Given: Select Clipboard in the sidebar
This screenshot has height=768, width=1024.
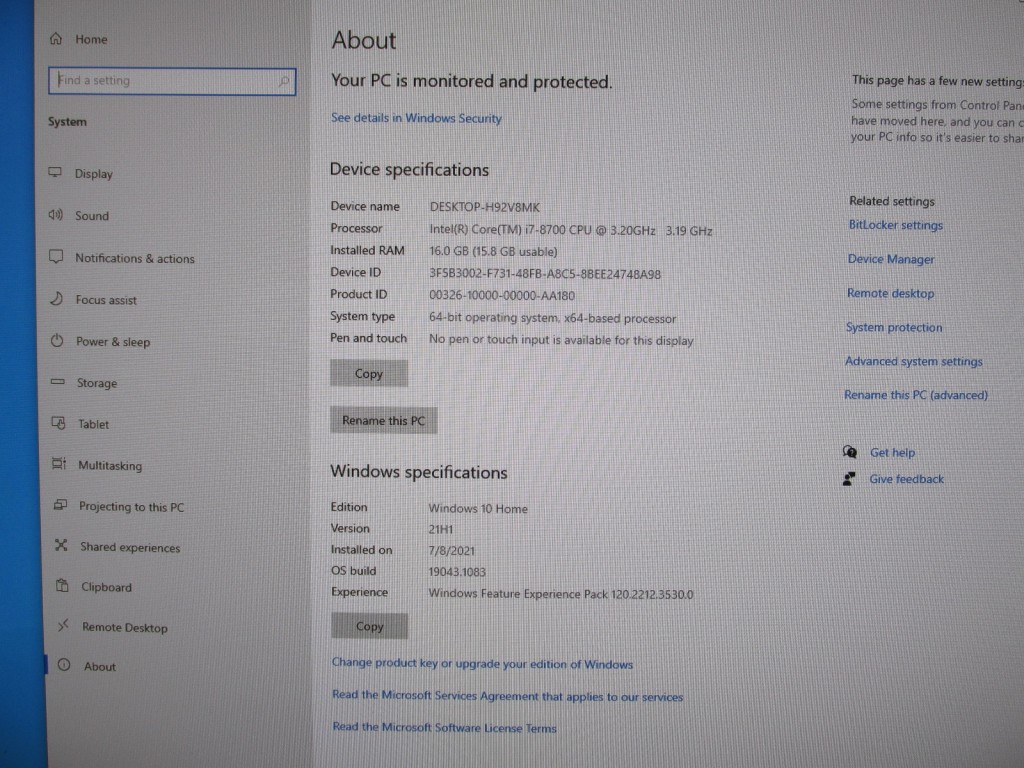Looking at the screenshot, I should pyautogui.click(x=106, y=586).
